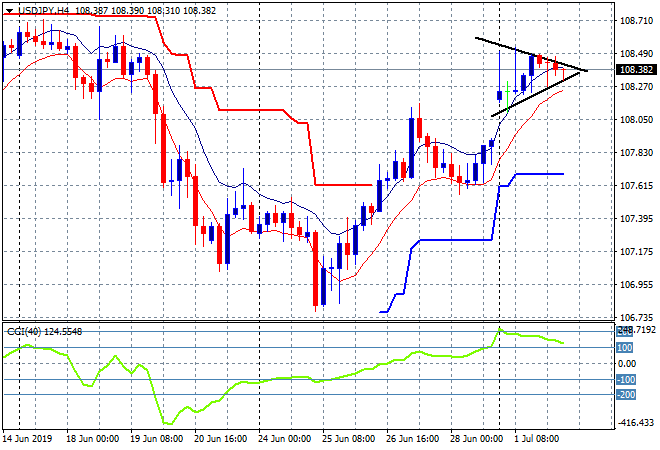Click the 106.735 price axis label
The image size is (660, 450).
click(x=636, y=317)
